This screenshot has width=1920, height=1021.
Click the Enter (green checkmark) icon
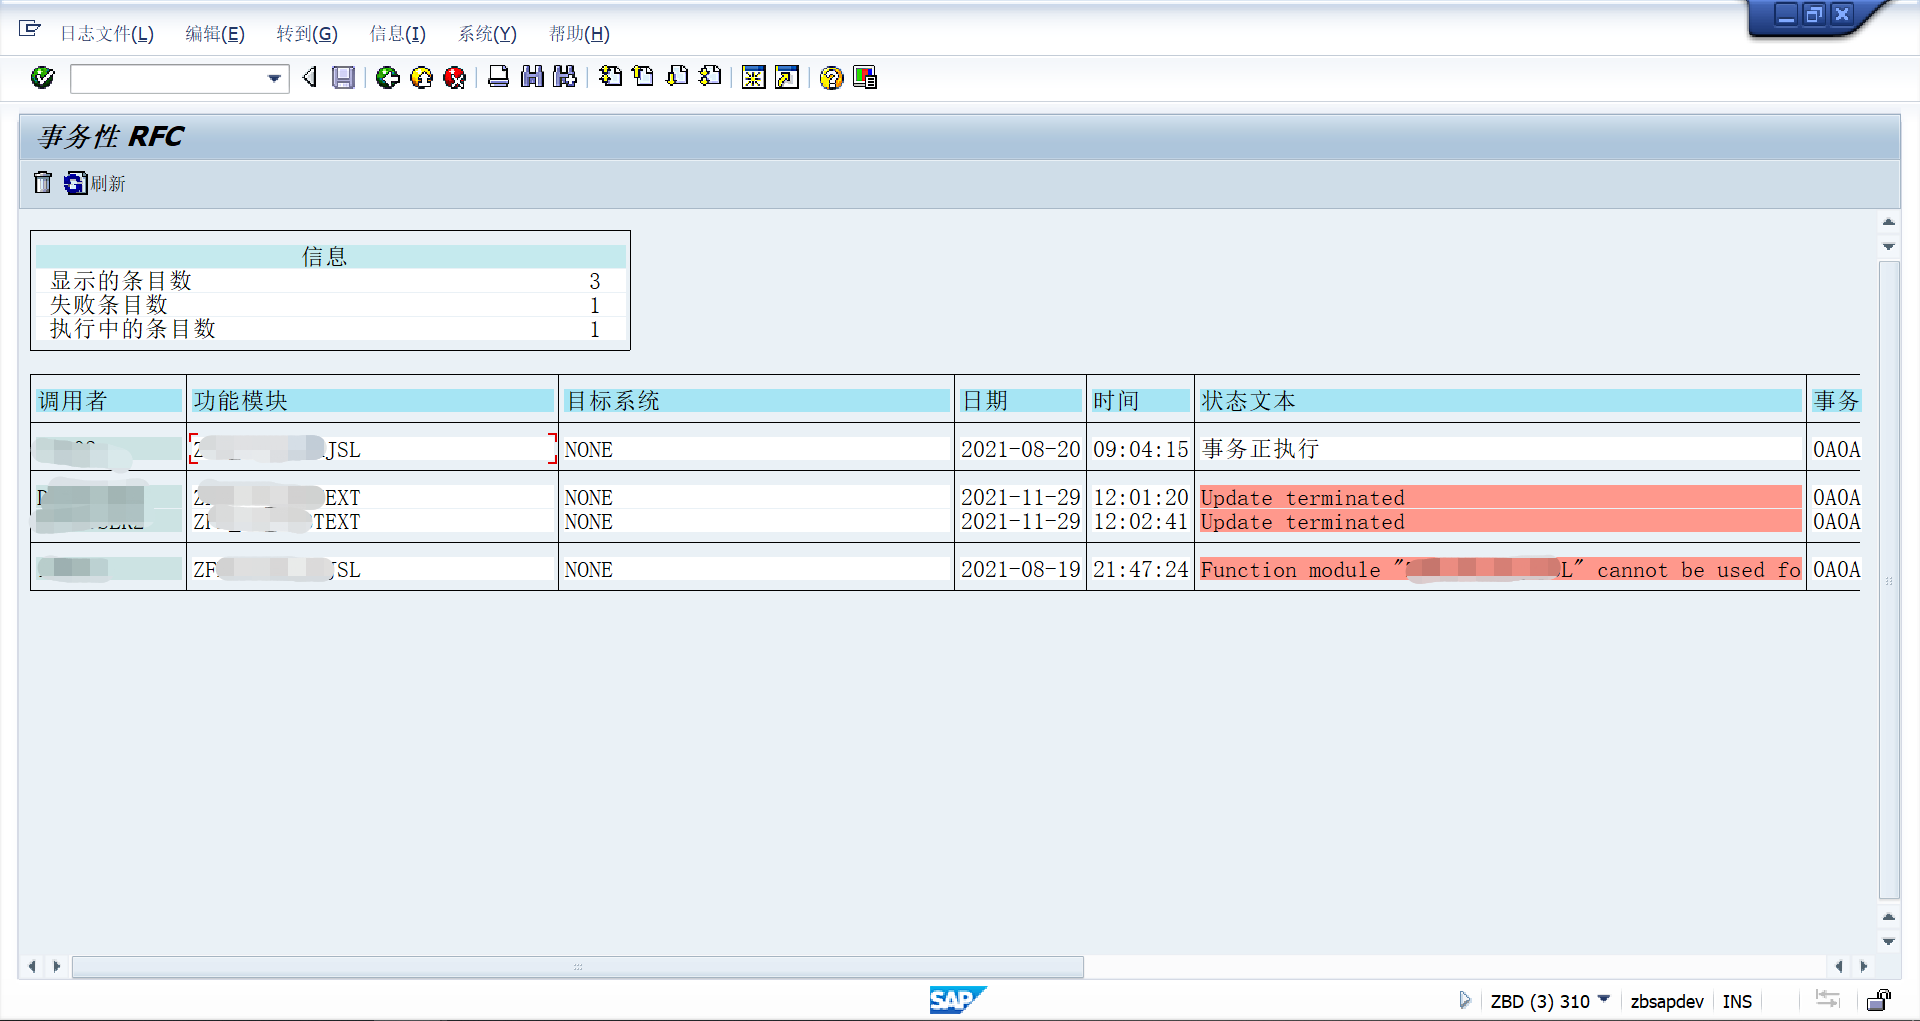tap(42, 78)
